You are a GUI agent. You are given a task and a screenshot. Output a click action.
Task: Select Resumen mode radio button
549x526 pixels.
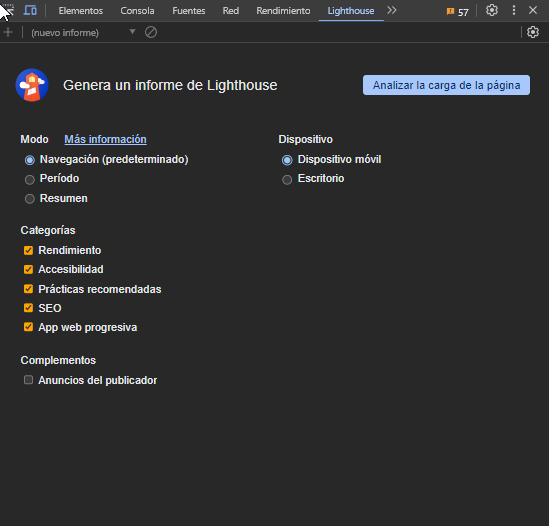coord(30,199)
